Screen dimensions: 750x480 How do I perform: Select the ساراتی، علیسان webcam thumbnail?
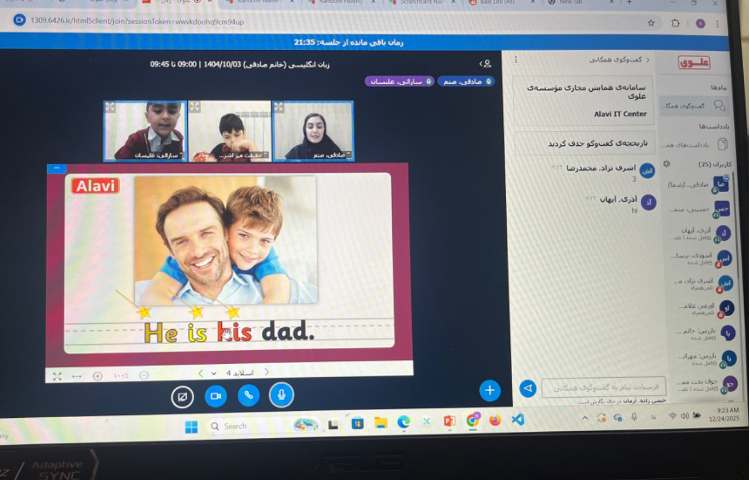(145, 131)
